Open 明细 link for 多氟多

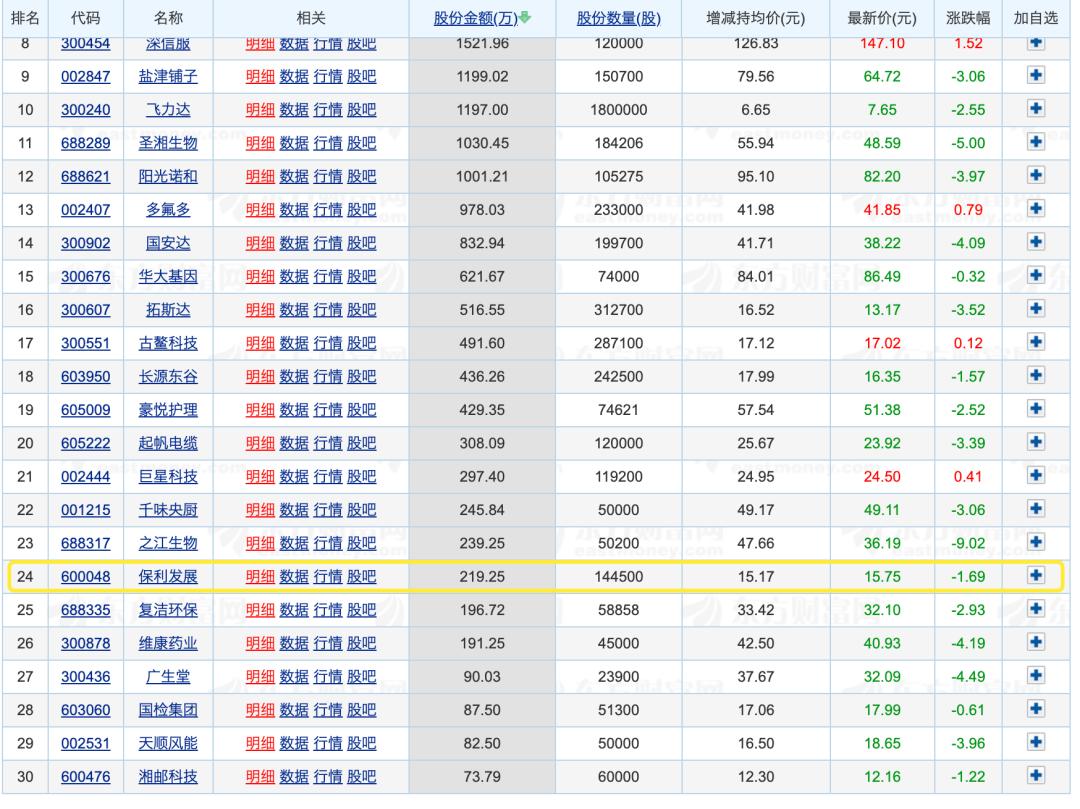260,210
